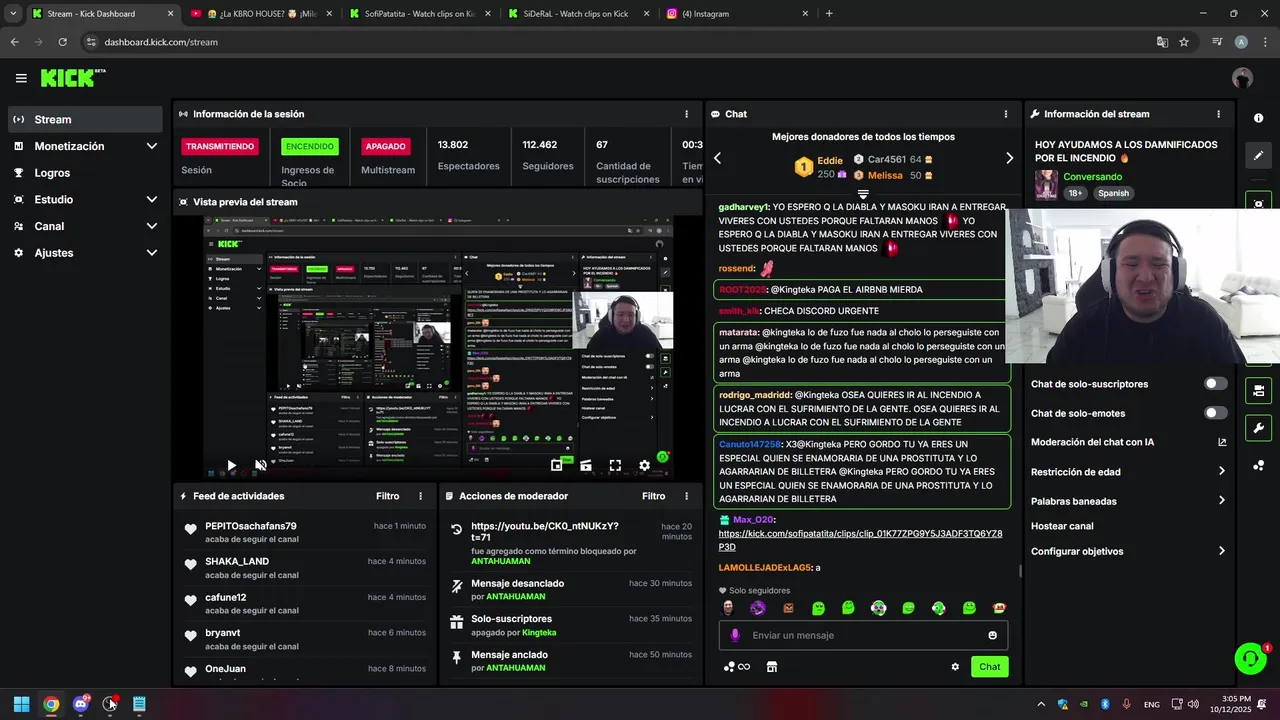
Task: Translate page icon in address bar
Action: [x=1162, y=42]
